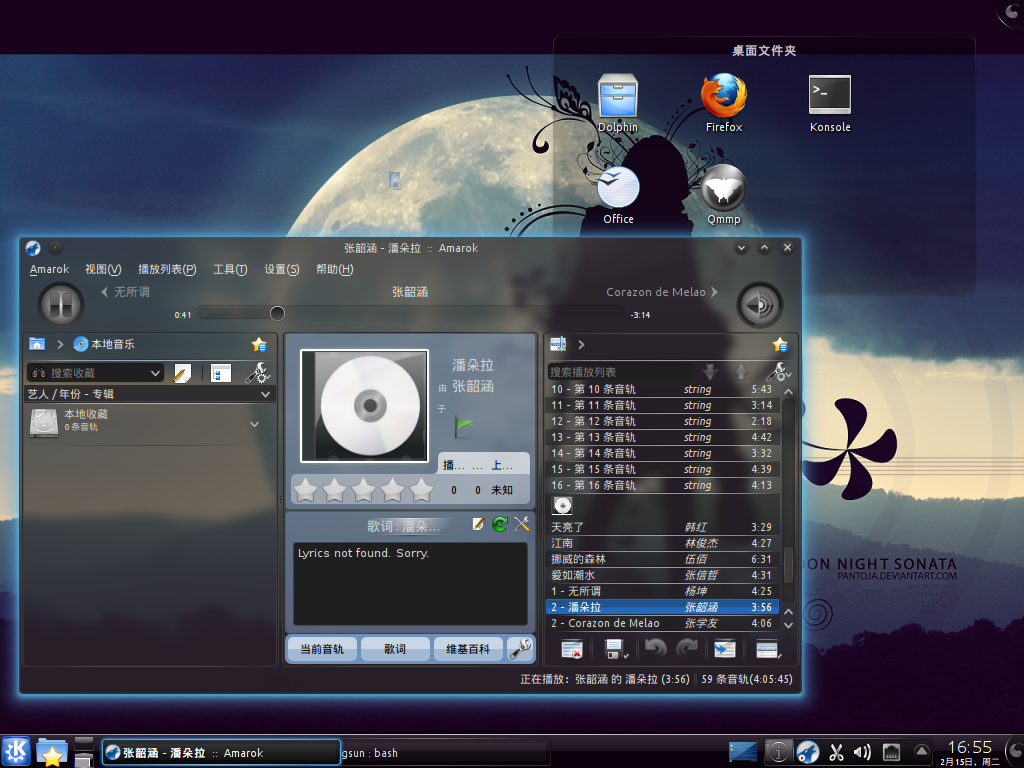This screenshot has width=1024, height=768.
Task: Jump to previous search result up arrow
Action: (x=741, y=372)
